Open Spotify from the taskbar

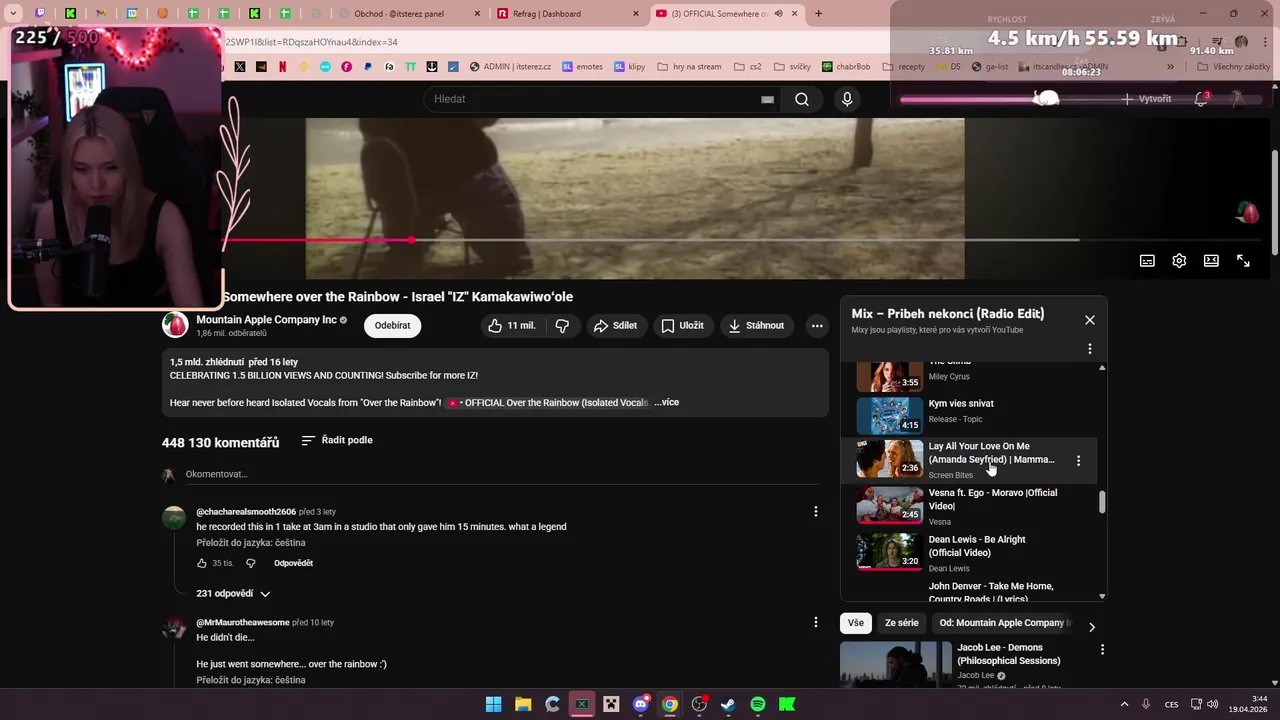coord(758,704)
